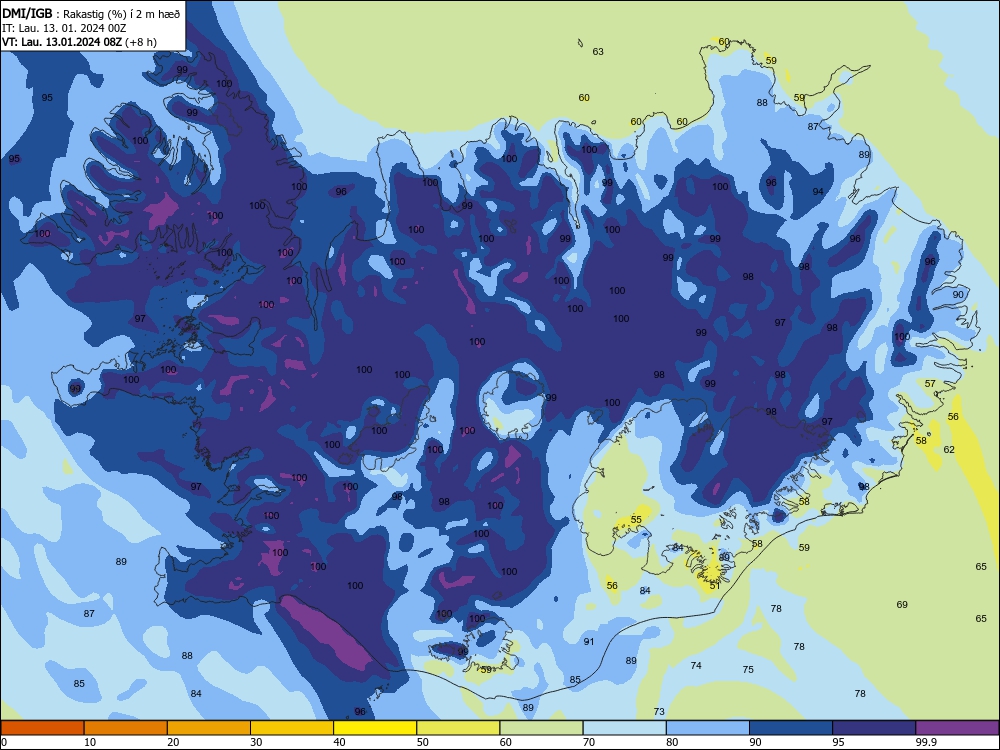This screenshot has width=1000, height=750.
Task: Click the humidity value '51' on the map
Action: tap(715, 585)
